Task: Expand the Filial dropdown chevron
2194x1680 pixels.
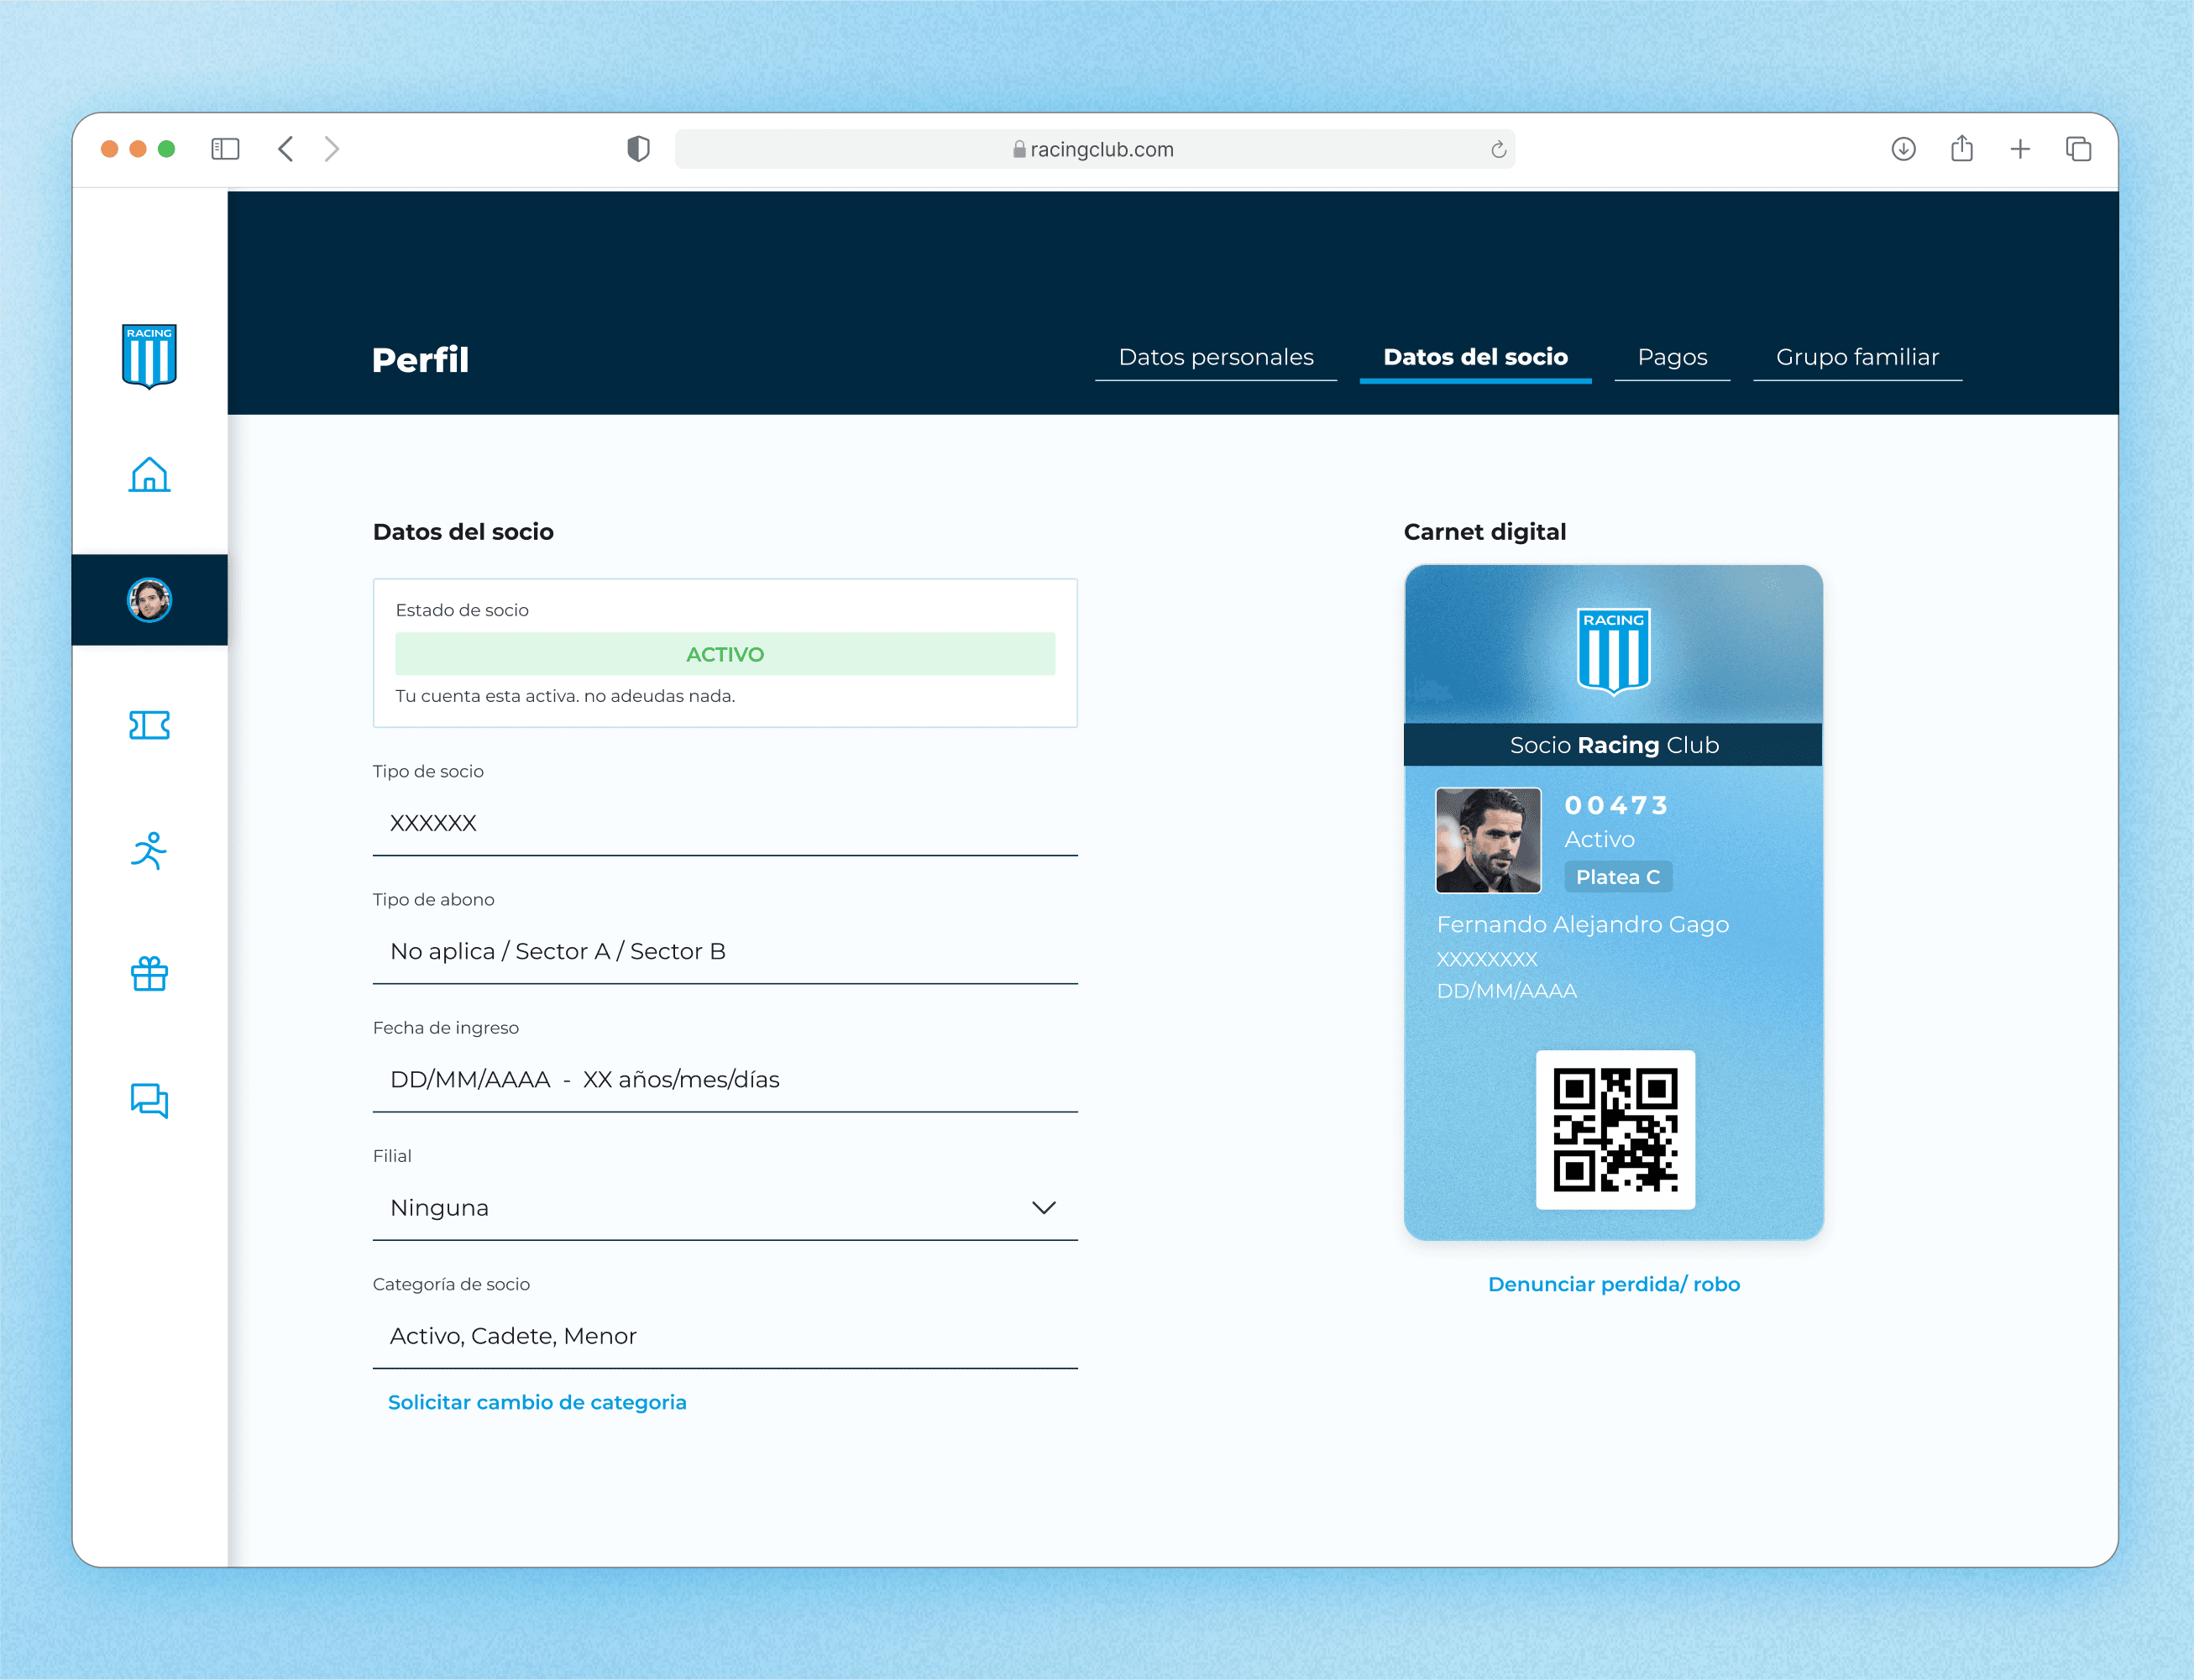Action: [1043, 1208]
